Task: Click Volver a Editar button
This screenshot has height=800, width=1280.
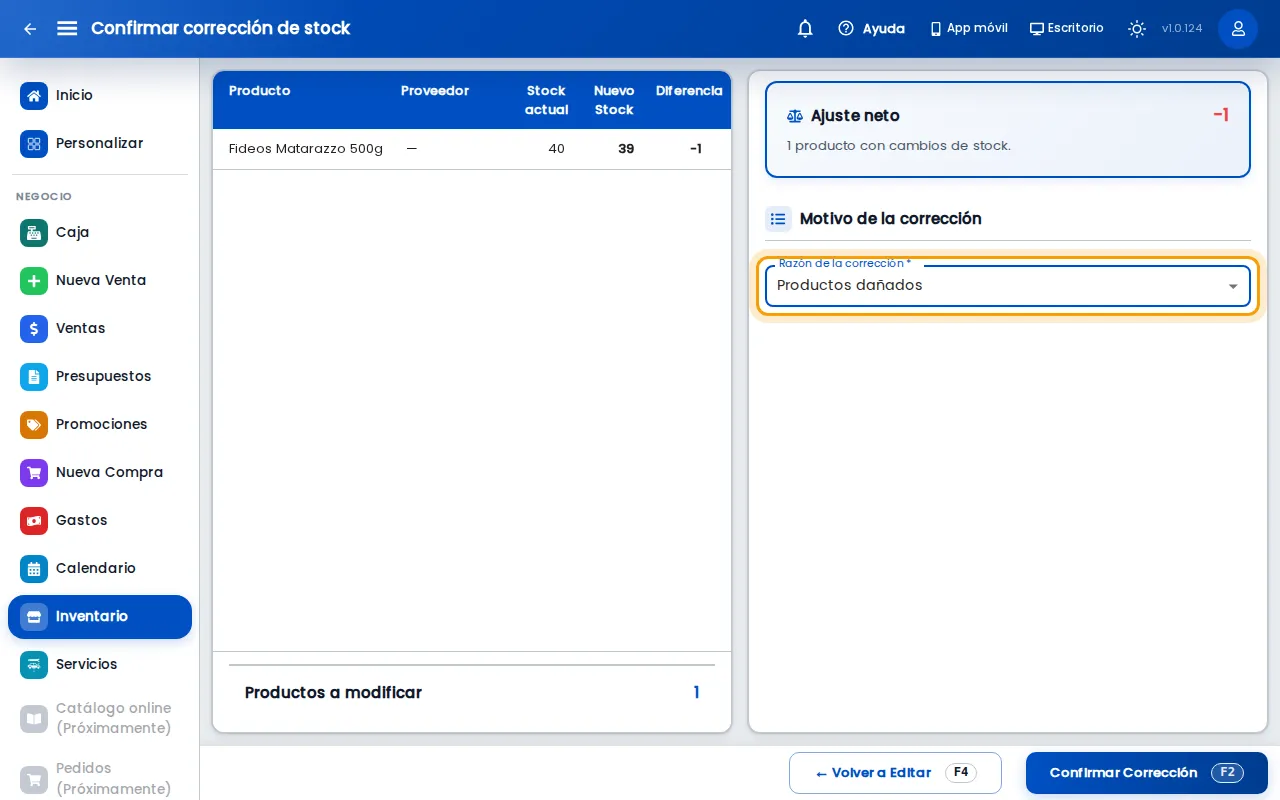Action: [895, 773]
